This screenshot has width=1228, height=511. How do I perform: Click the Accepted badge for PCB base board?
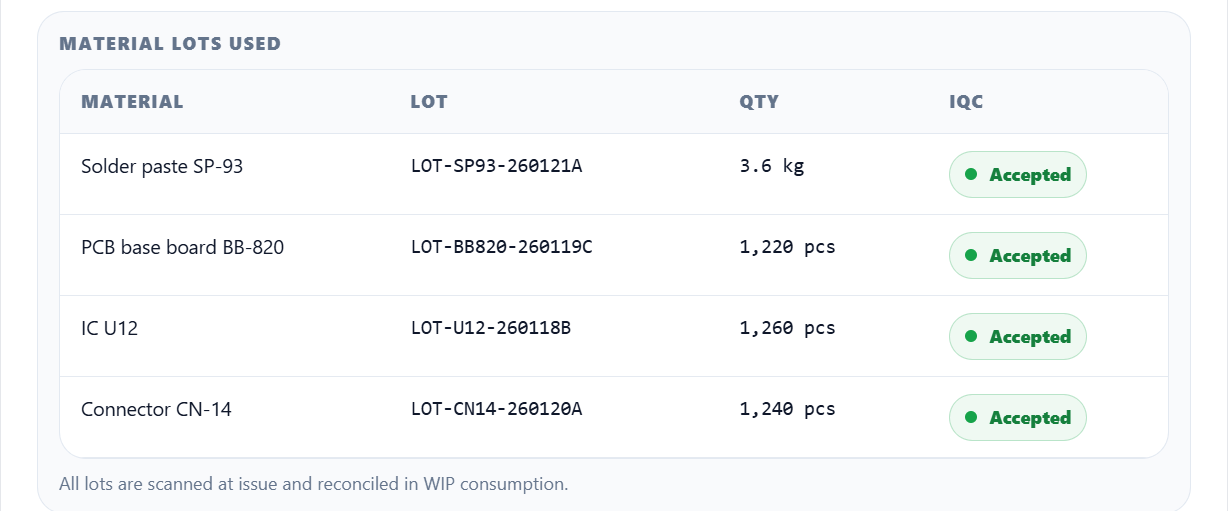(1017, 256)
